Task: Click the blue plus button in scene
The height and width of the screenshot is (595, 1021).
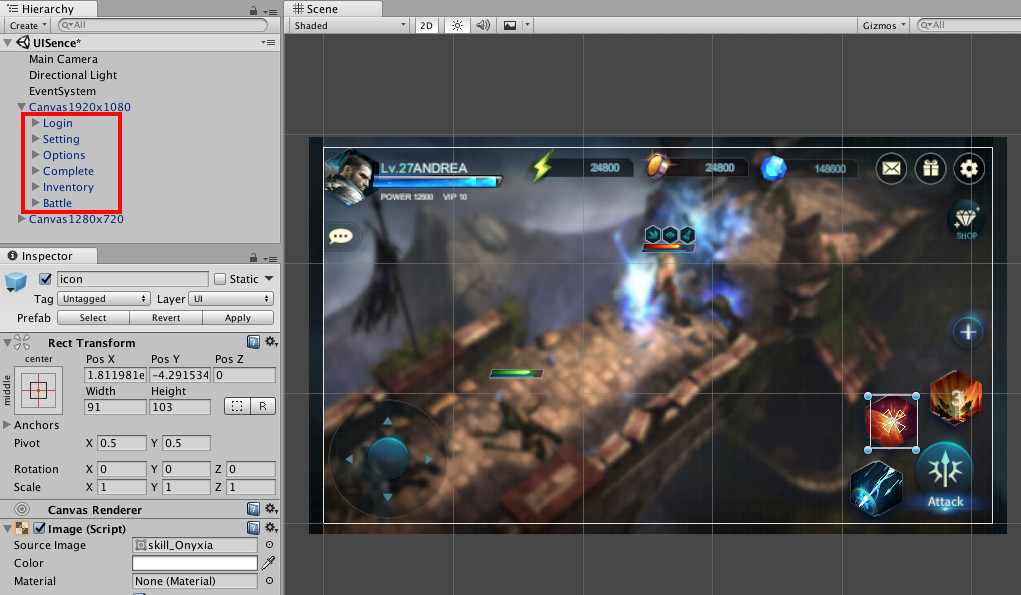Action: coord(968,332)
